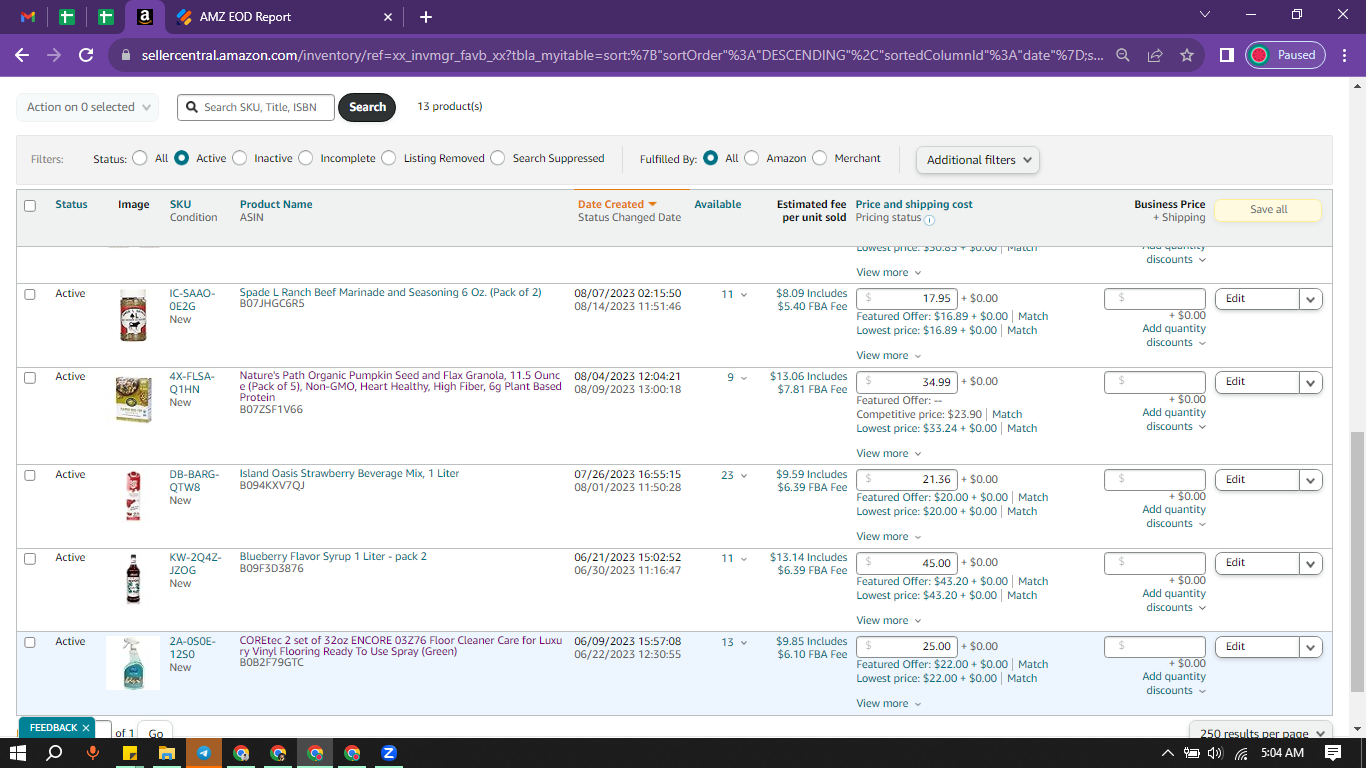Image resolution: width=1366 pixels, height=768 pixels.
Task: Open the Paused profile button
Action: (x=1285, y=55)
